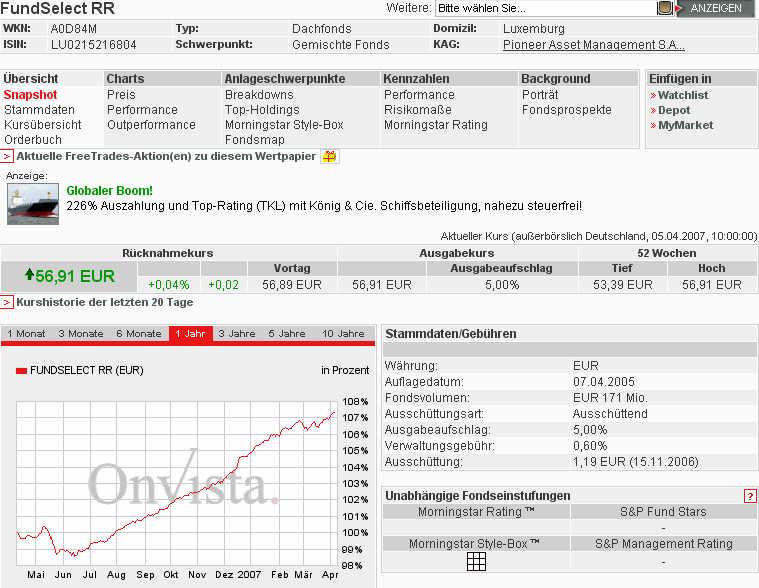Switch the chart to 5 Jahre
Image resolution: width=759 pixels, height=588 pixels.
tap(287, 334)
